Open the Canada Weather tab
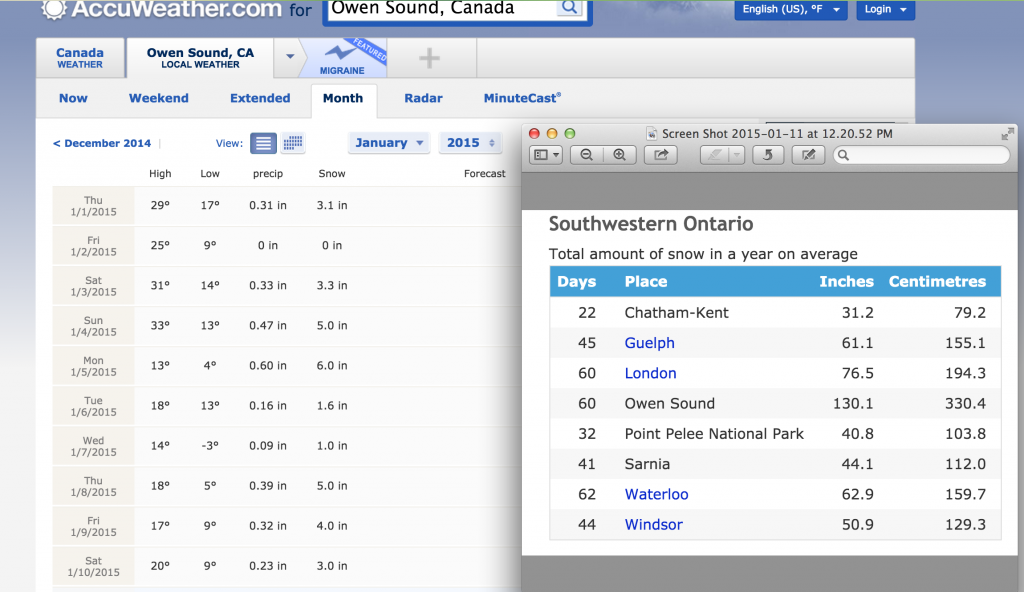Image resolution: width=1024 pixels, height=592 pixels. click(x=80, y=58)
